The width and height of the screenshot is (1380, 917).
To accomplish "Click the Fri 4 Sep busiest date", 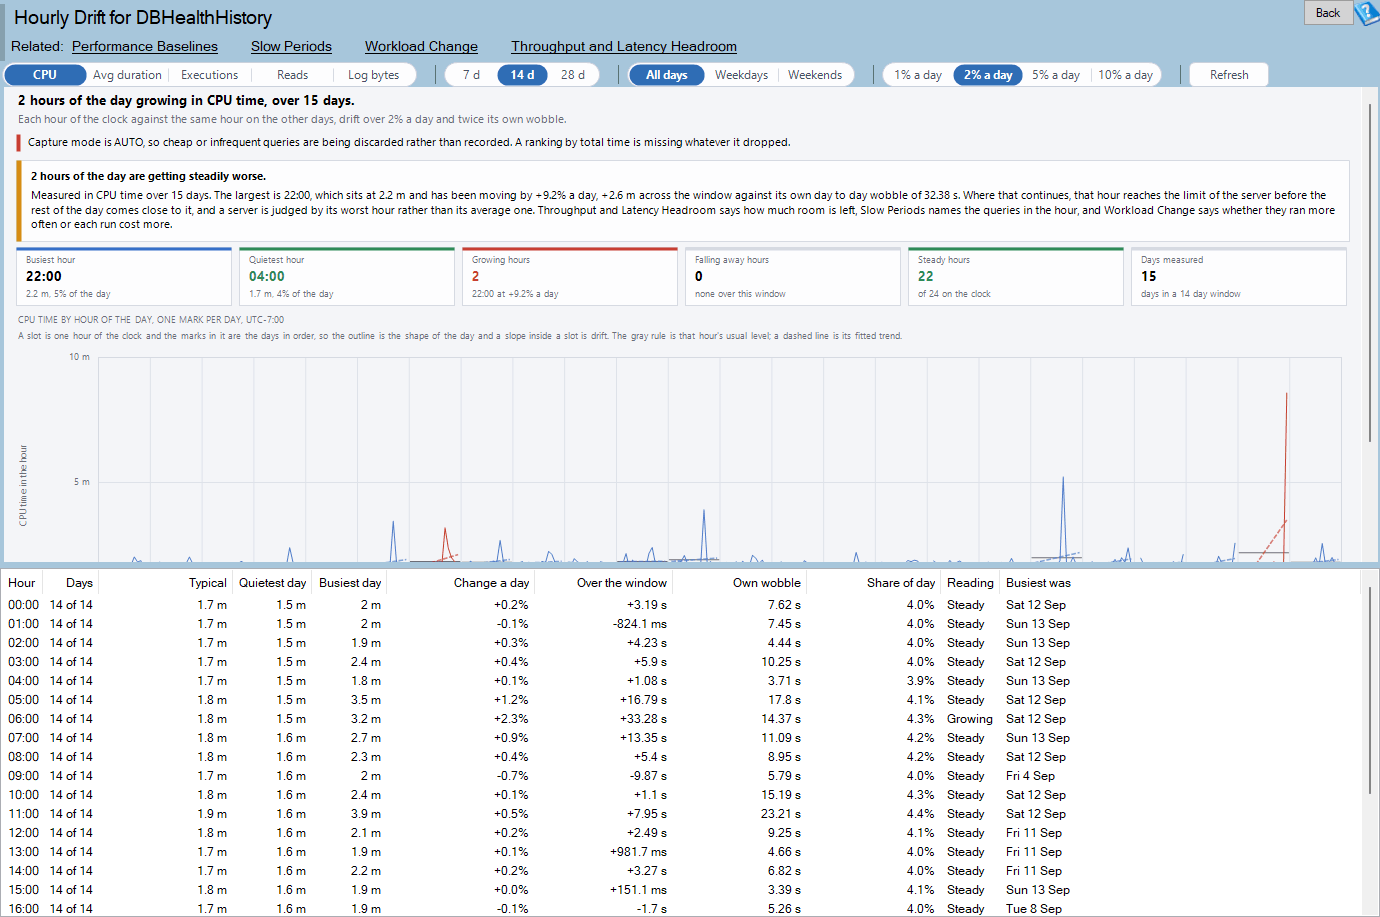I will coord(1030,776).
